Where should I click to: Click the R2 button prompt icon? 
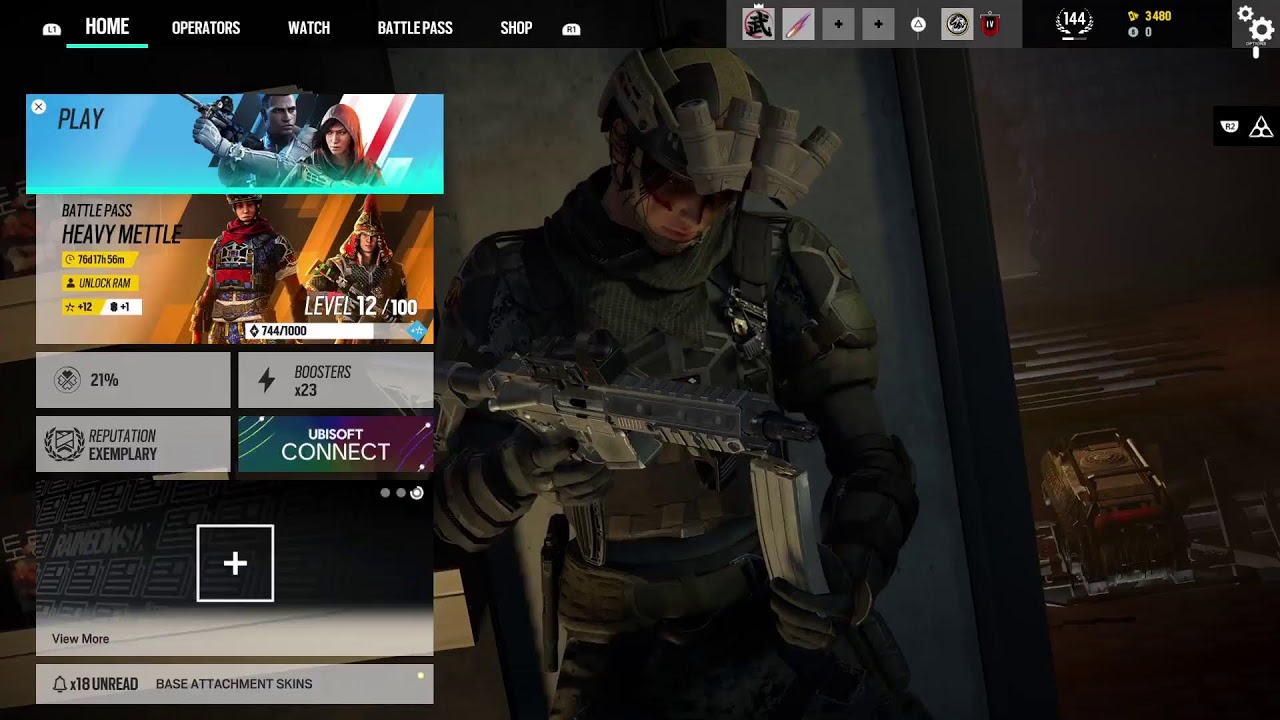tap(1230, 126)
